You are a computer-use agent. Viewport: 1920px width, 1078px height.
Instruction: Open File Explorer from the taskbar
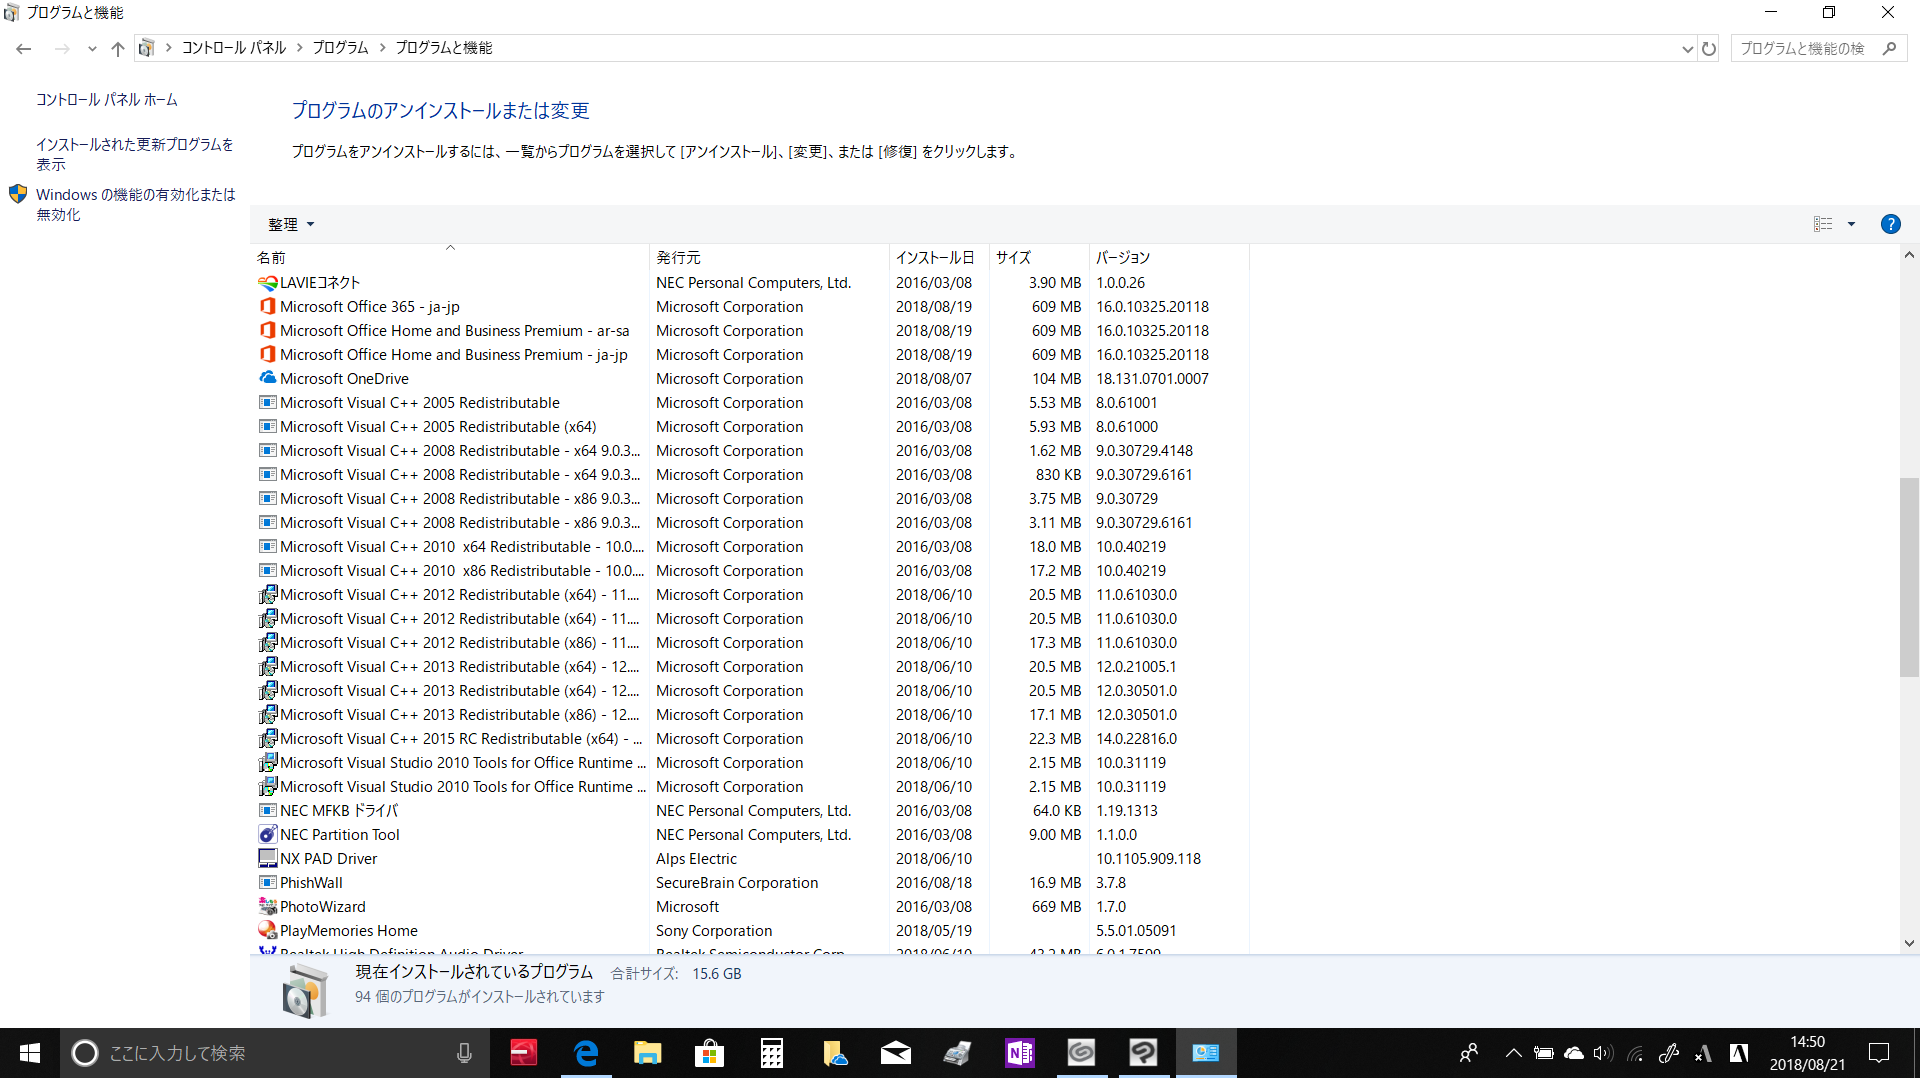pyautogui.click(x=648, y=1053)
